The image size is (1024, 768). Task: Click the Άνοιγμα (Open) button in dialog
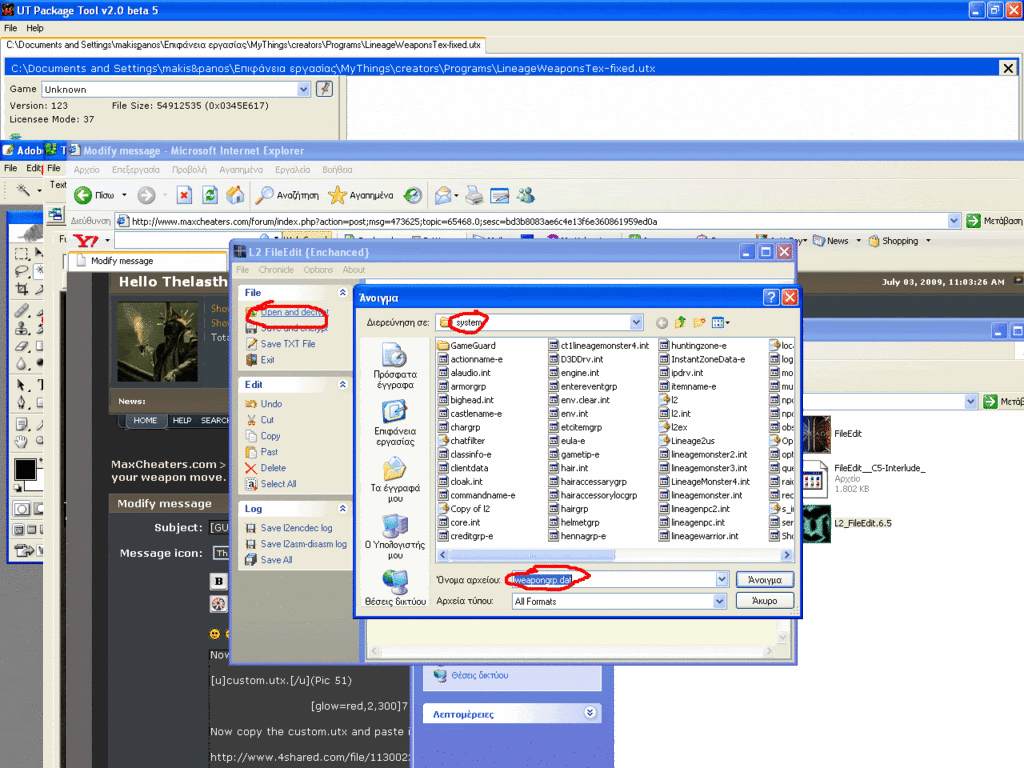click(x=765, y=579)
